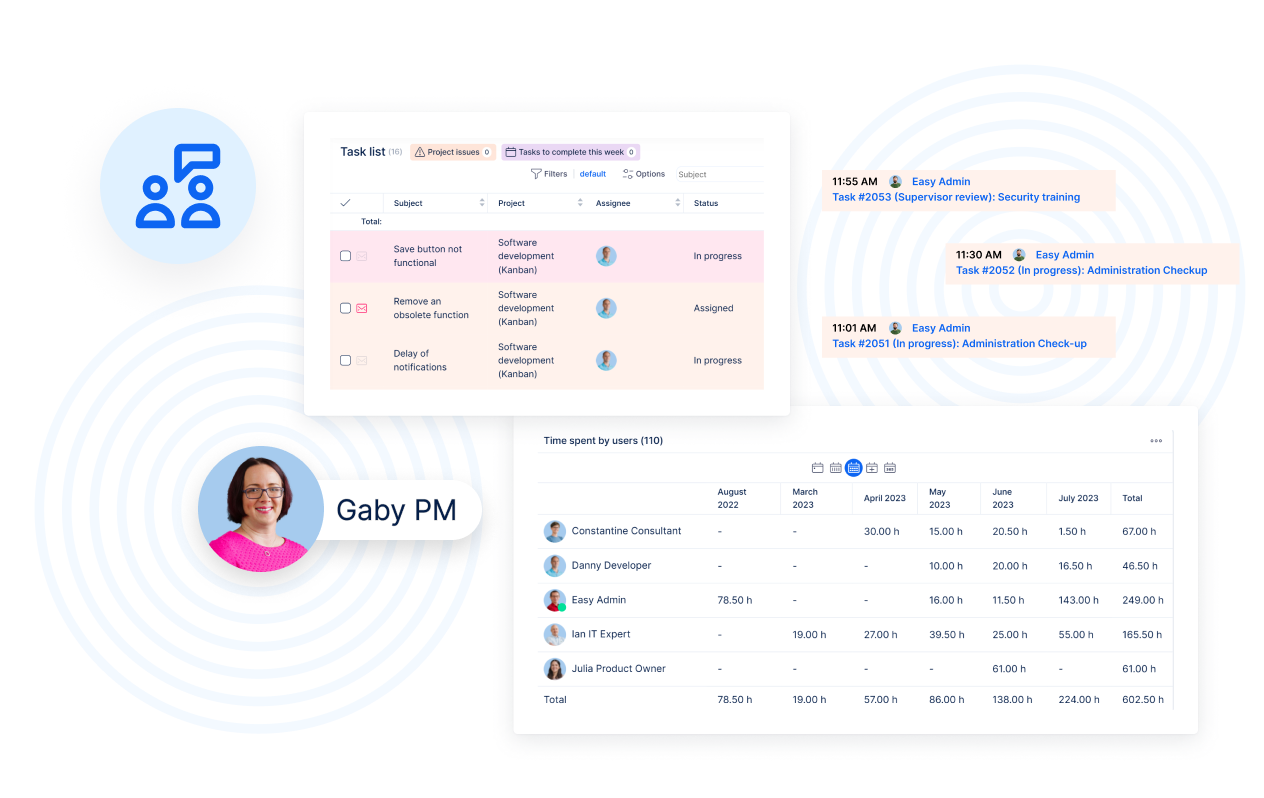Screen dimensions: 1264x798
Task: Select the Delay of notifications checkbox
Action: 346,360
